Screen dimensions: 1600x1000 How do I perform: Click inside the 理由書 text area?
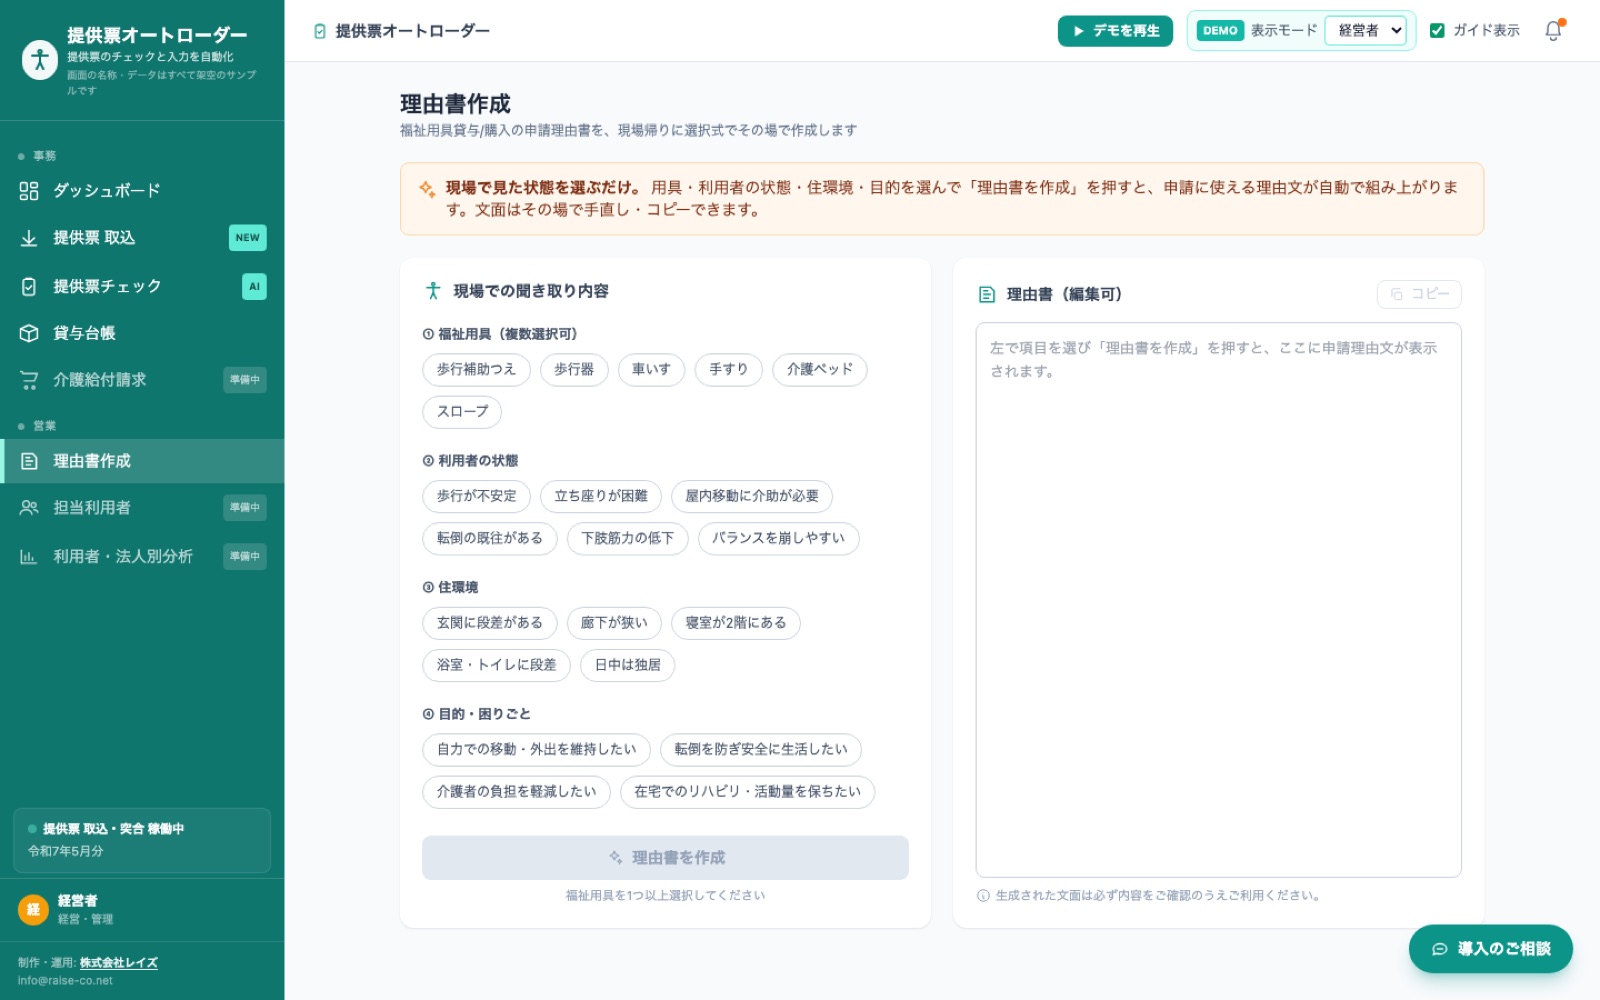coord(1218,600)
